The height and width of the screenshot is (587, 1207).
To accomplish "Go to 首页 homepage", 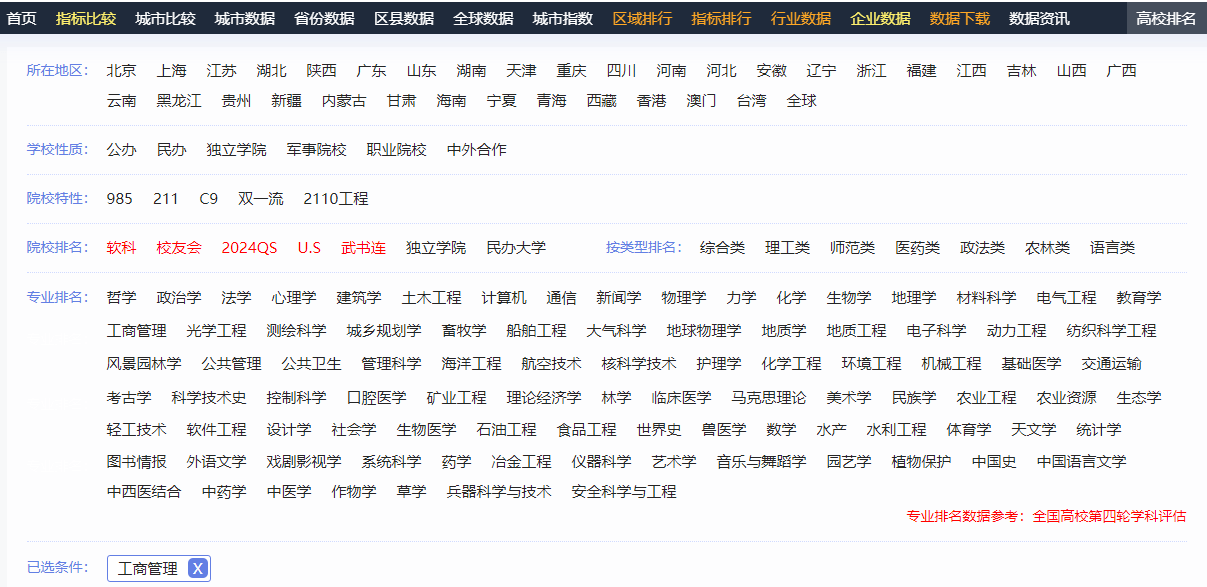I will pyautogui.click(x=20, y=17).
